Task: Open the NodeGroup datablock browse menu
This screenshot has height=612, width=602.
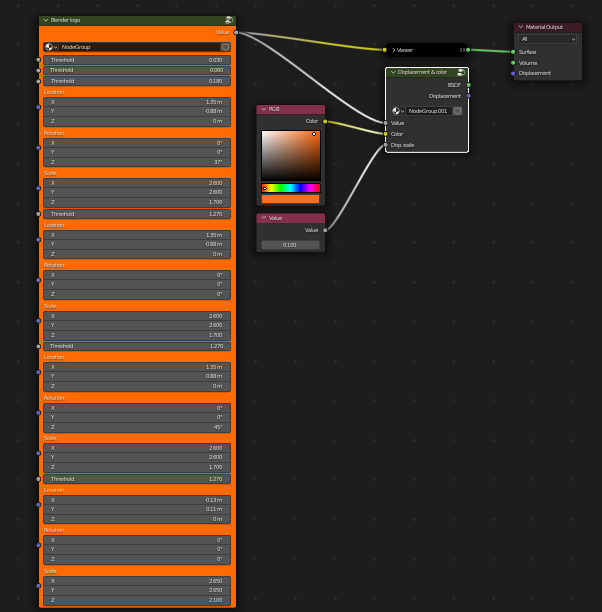Action: [50, 47]
